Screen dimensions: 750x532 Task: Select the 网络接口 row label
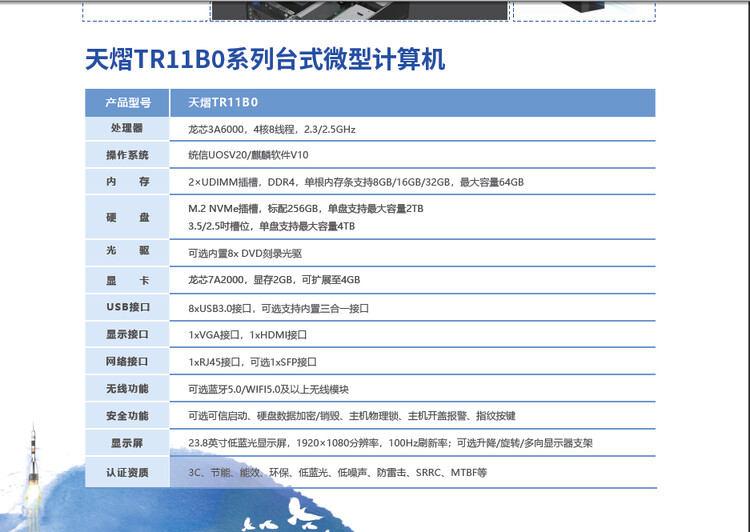pos(127,362)
